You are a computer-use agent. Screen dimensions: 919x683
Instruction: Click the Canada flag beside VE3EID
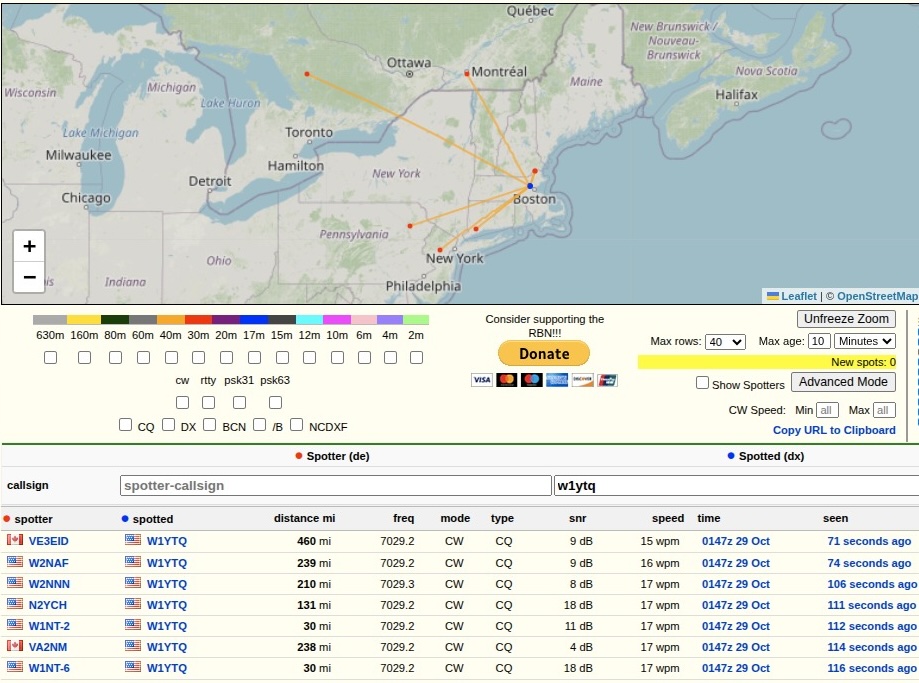click(15, 540)
